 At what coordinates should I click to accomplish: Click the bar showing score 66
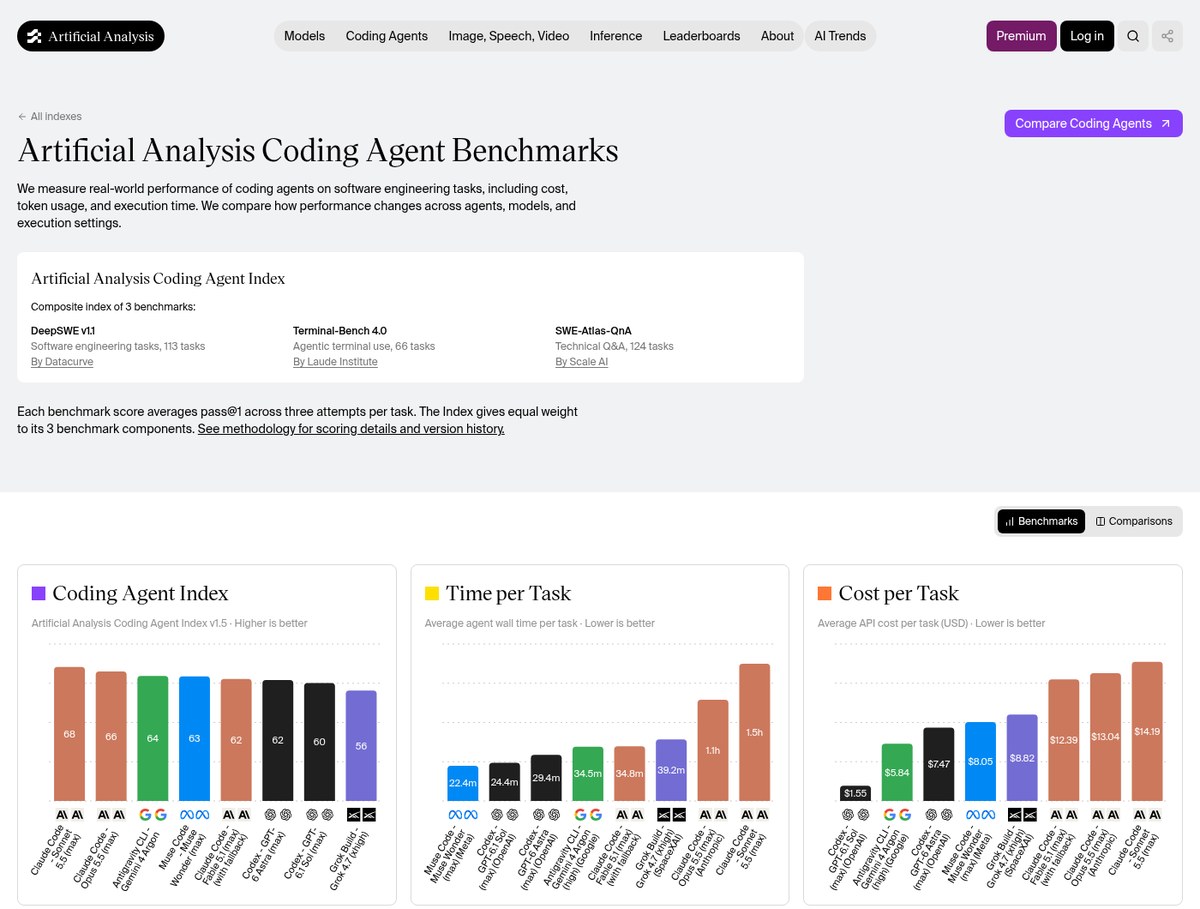point(111,736)
